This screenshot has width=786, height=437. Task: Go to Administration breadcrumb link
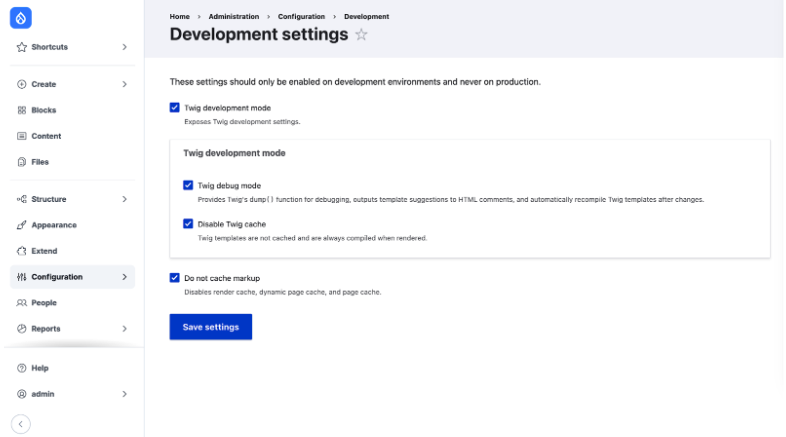point(234,17)
